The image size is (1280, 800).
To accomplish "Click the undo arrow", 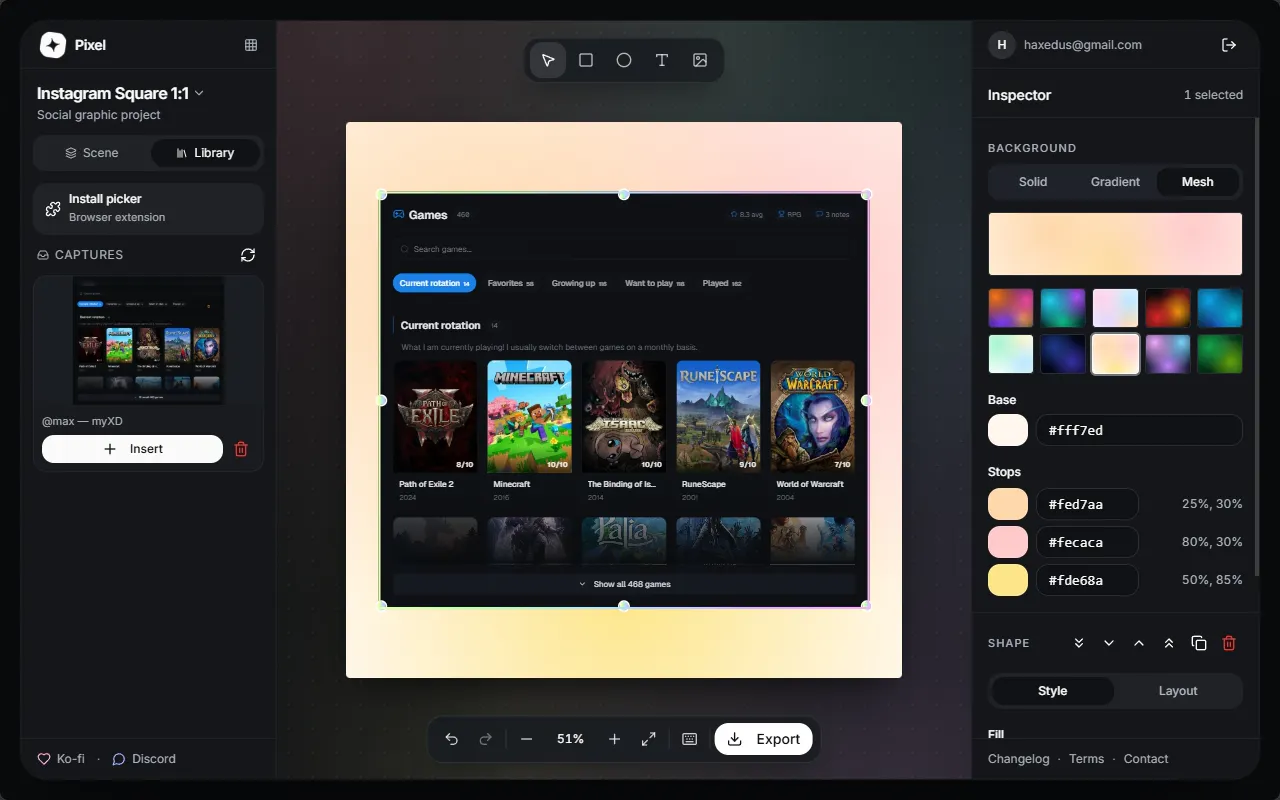I will pyautogui.click(x=452, y=739).
